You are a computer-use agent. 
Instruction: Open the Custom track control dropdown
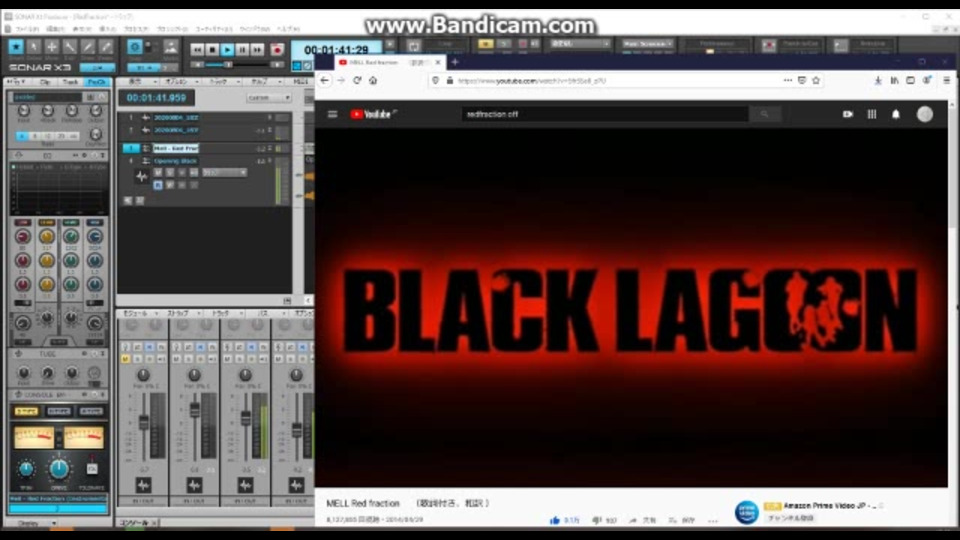pos(269,98)
